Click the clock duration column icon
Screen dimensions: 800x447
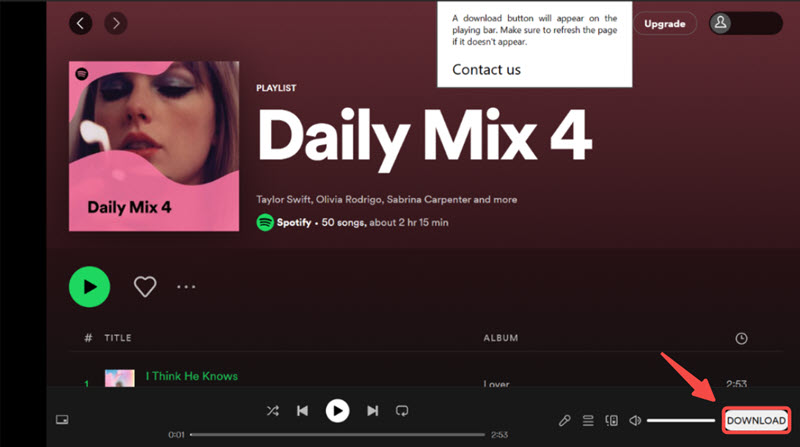[741, 338]
